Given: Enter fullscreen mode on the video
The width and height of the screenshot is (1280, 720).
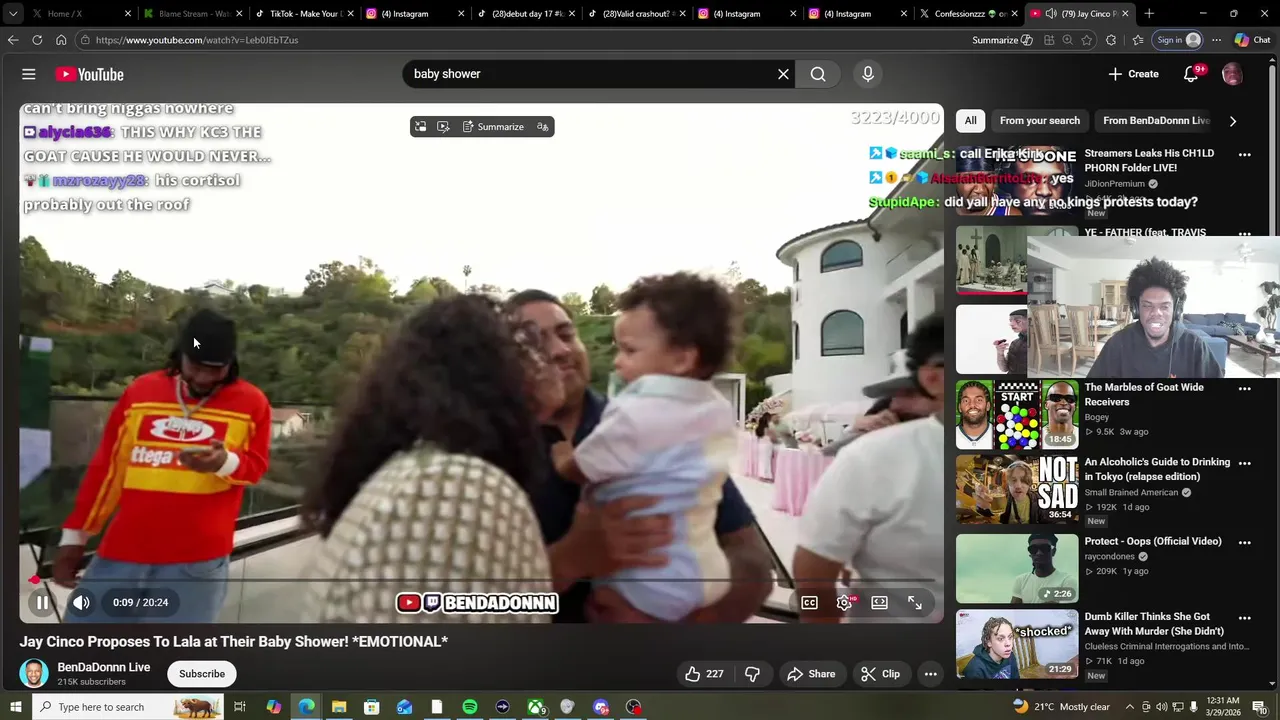Looking at the screenshot, I should [x=914, y=602].
